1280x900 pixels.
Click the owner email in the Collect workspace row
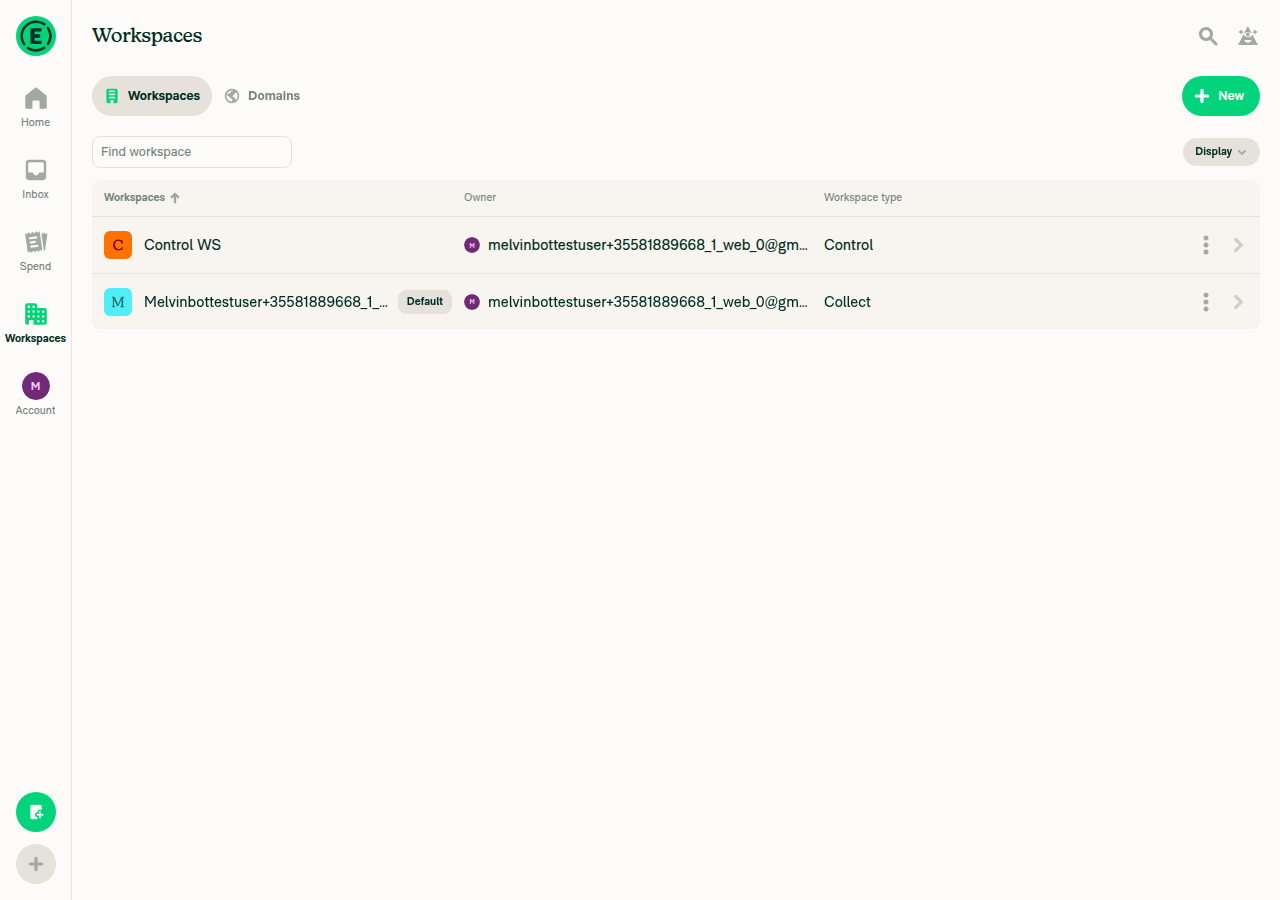coord(648,302)
